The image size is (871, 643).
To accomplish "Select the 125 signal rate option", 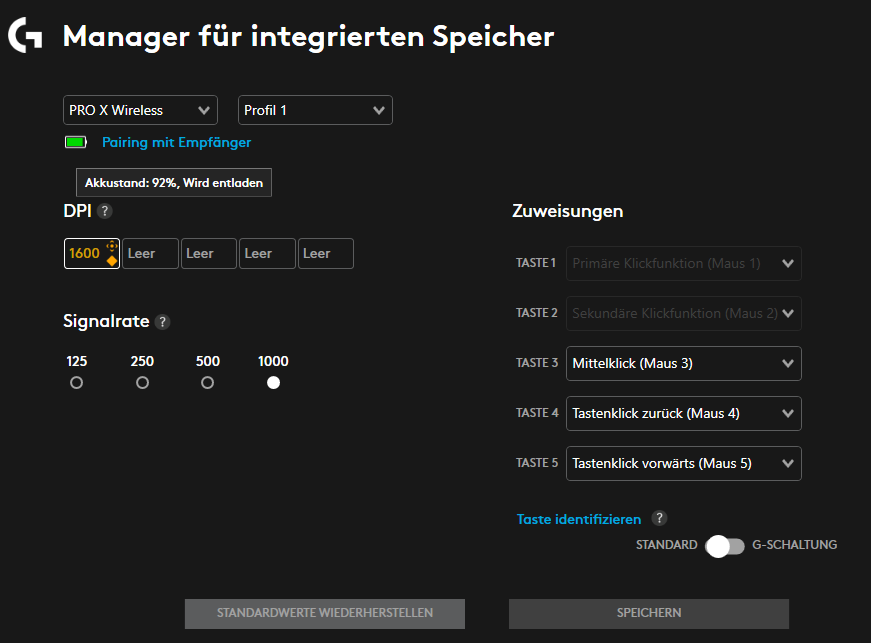I will pyautogui.click(x=77, y=383).
